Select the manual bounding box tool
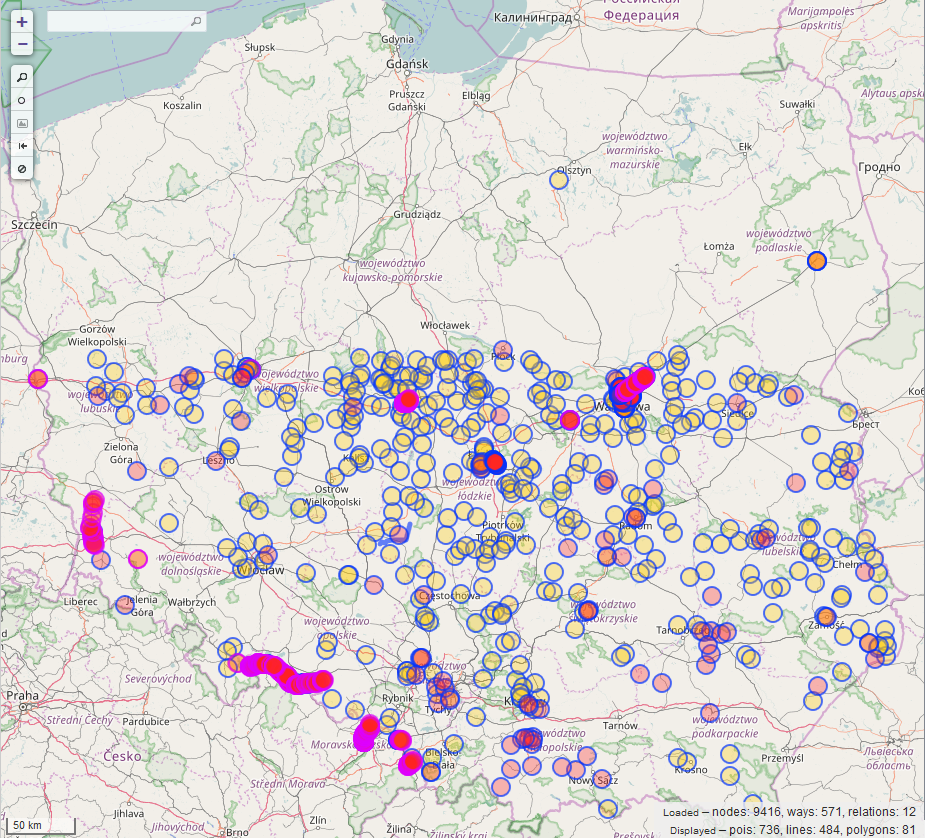 point(22,123)
